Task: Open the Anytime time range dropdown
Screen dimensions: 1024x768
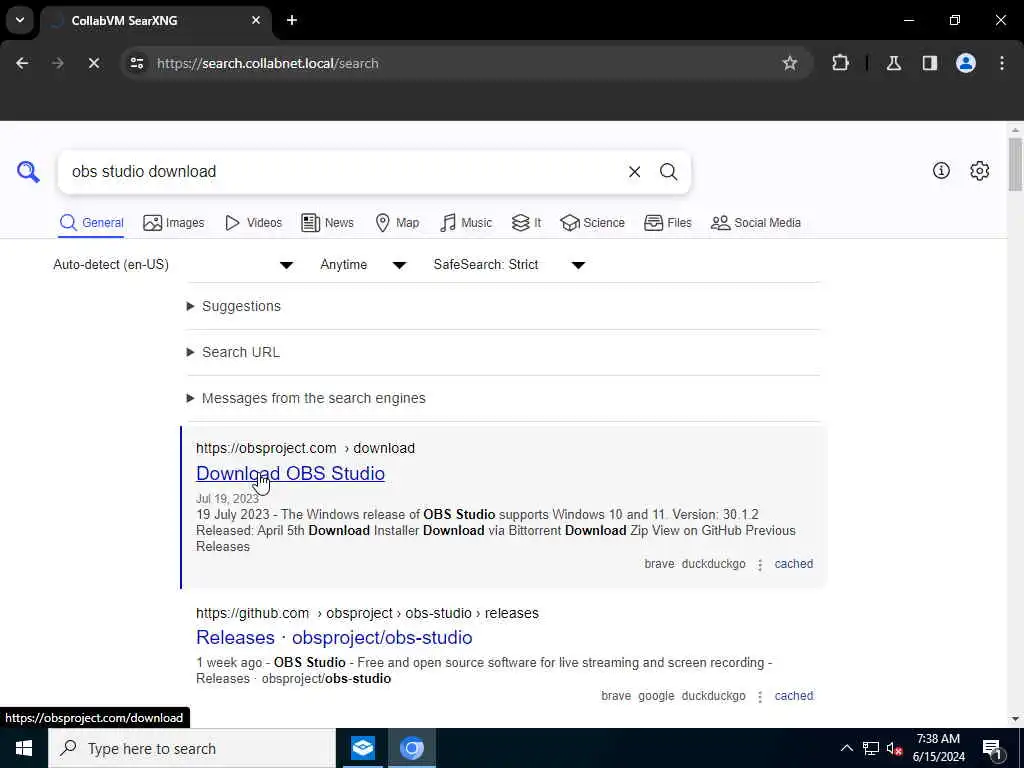Action: (x=363, y=264)
